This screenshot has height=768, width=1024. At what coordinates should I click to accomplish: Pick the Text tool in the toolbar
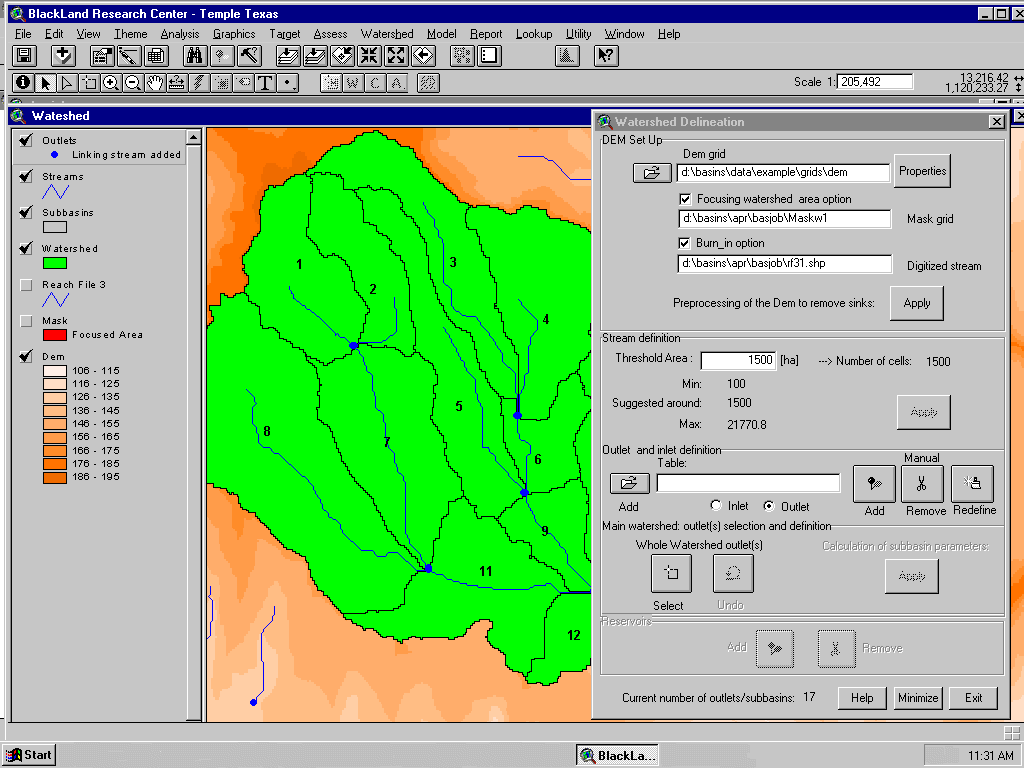266,83
